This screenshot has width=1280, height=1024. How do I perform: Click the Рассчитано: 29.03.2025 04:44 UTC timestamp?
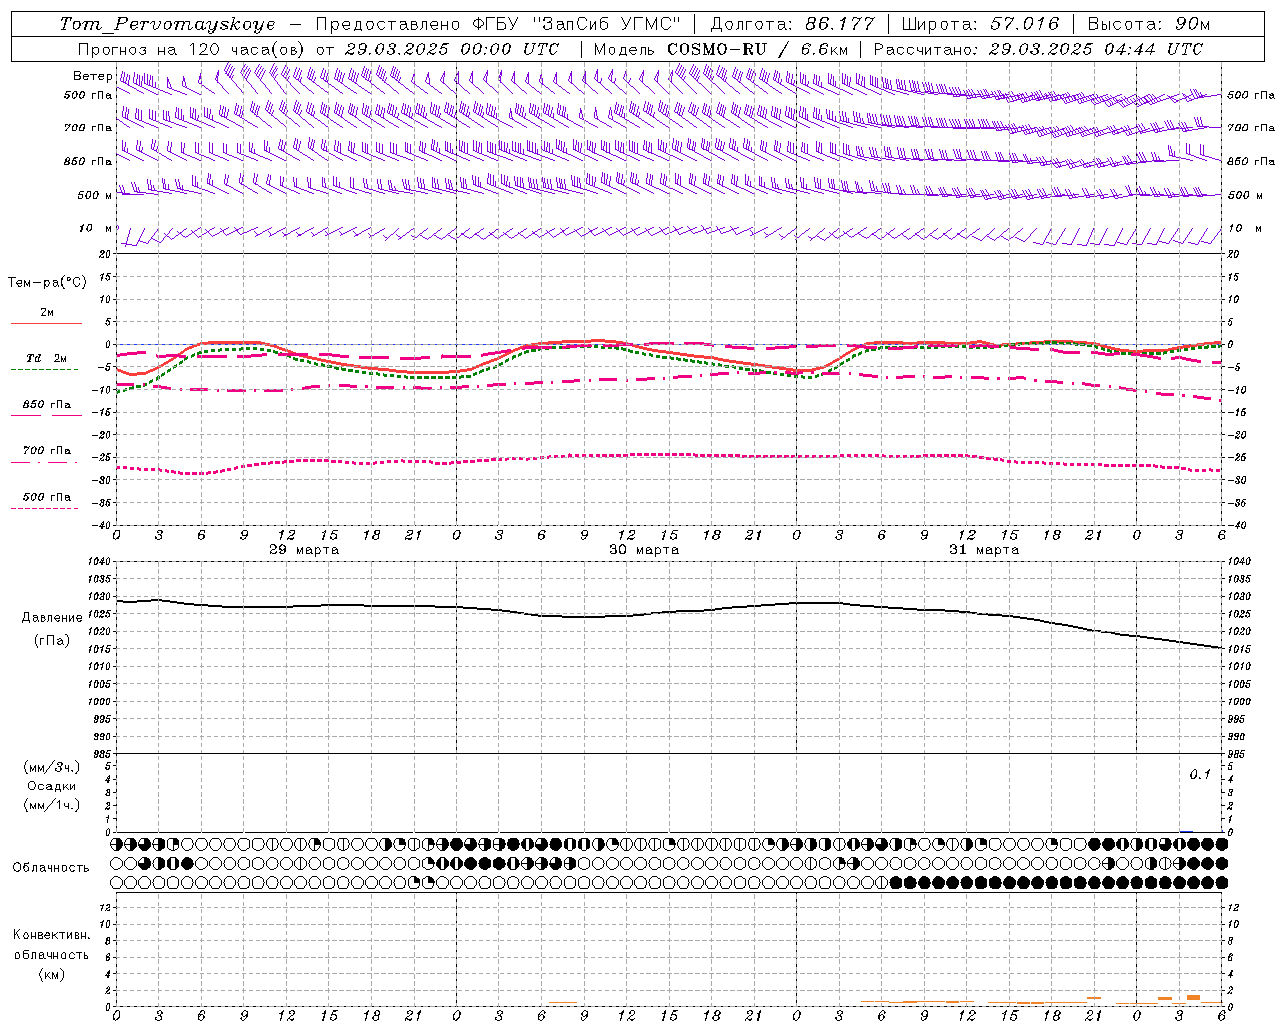(x=1038, y=49)
